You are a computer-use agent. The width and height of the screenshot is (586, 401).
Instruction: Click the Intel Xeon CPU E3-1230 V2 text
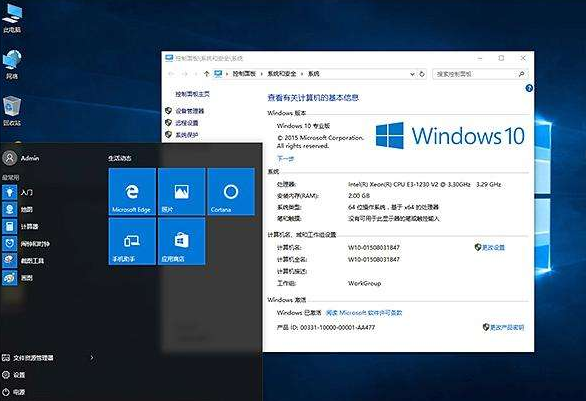[x=425, y=184]
